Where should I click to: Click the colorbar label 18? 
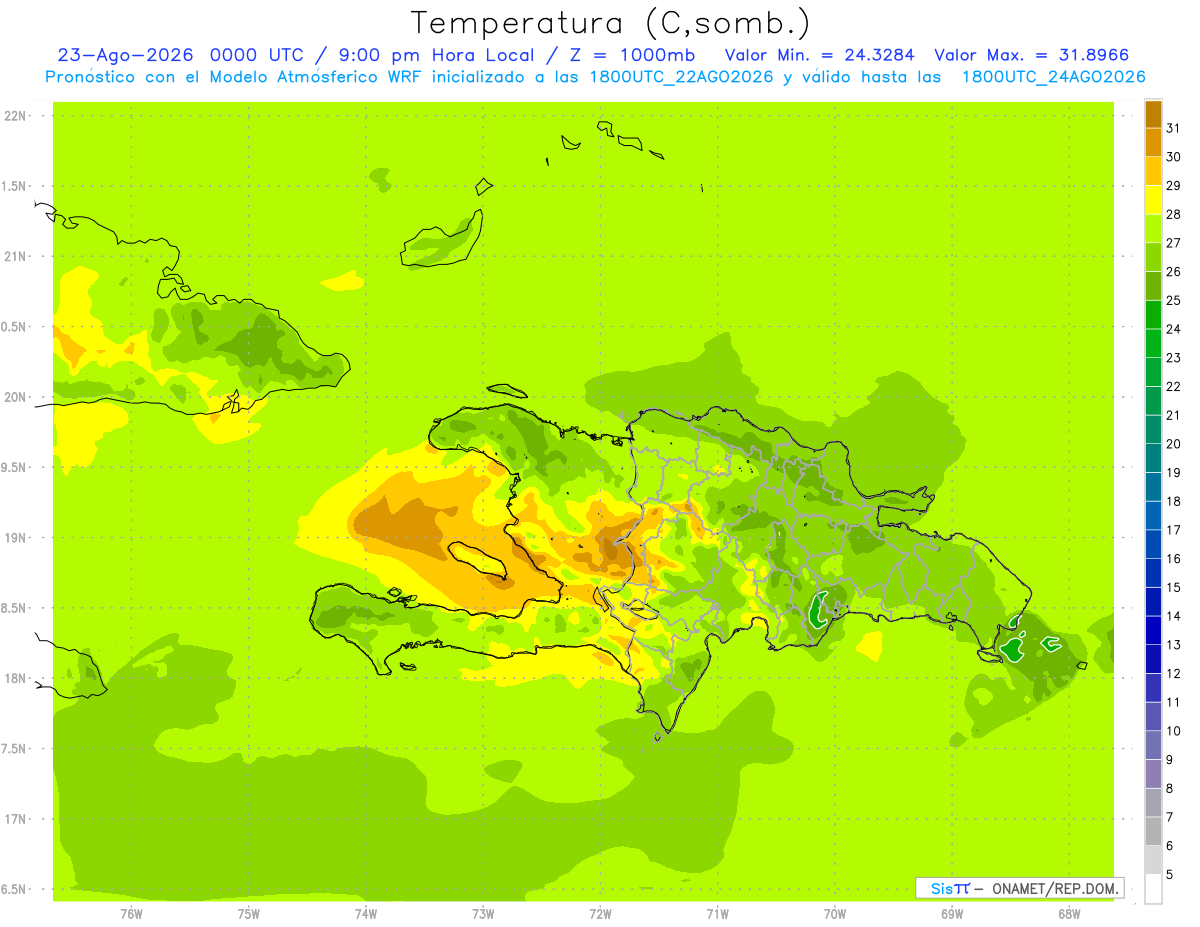pos(1174,501)
